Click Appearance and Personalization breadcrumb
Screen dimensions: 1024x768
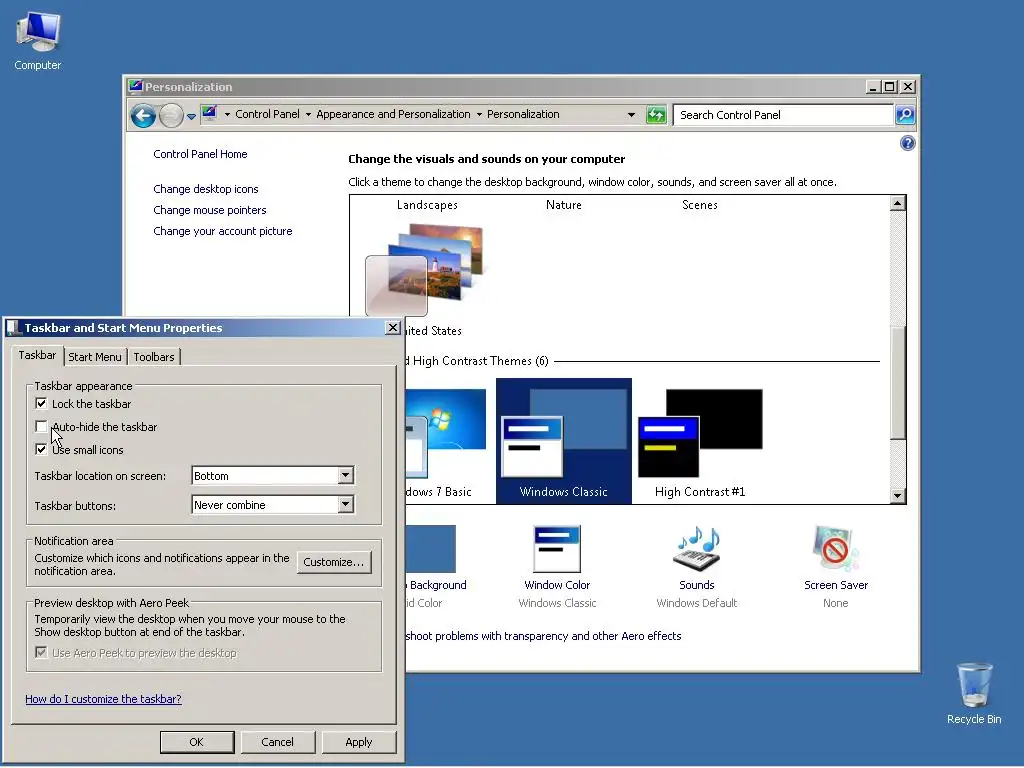(393, 114)
